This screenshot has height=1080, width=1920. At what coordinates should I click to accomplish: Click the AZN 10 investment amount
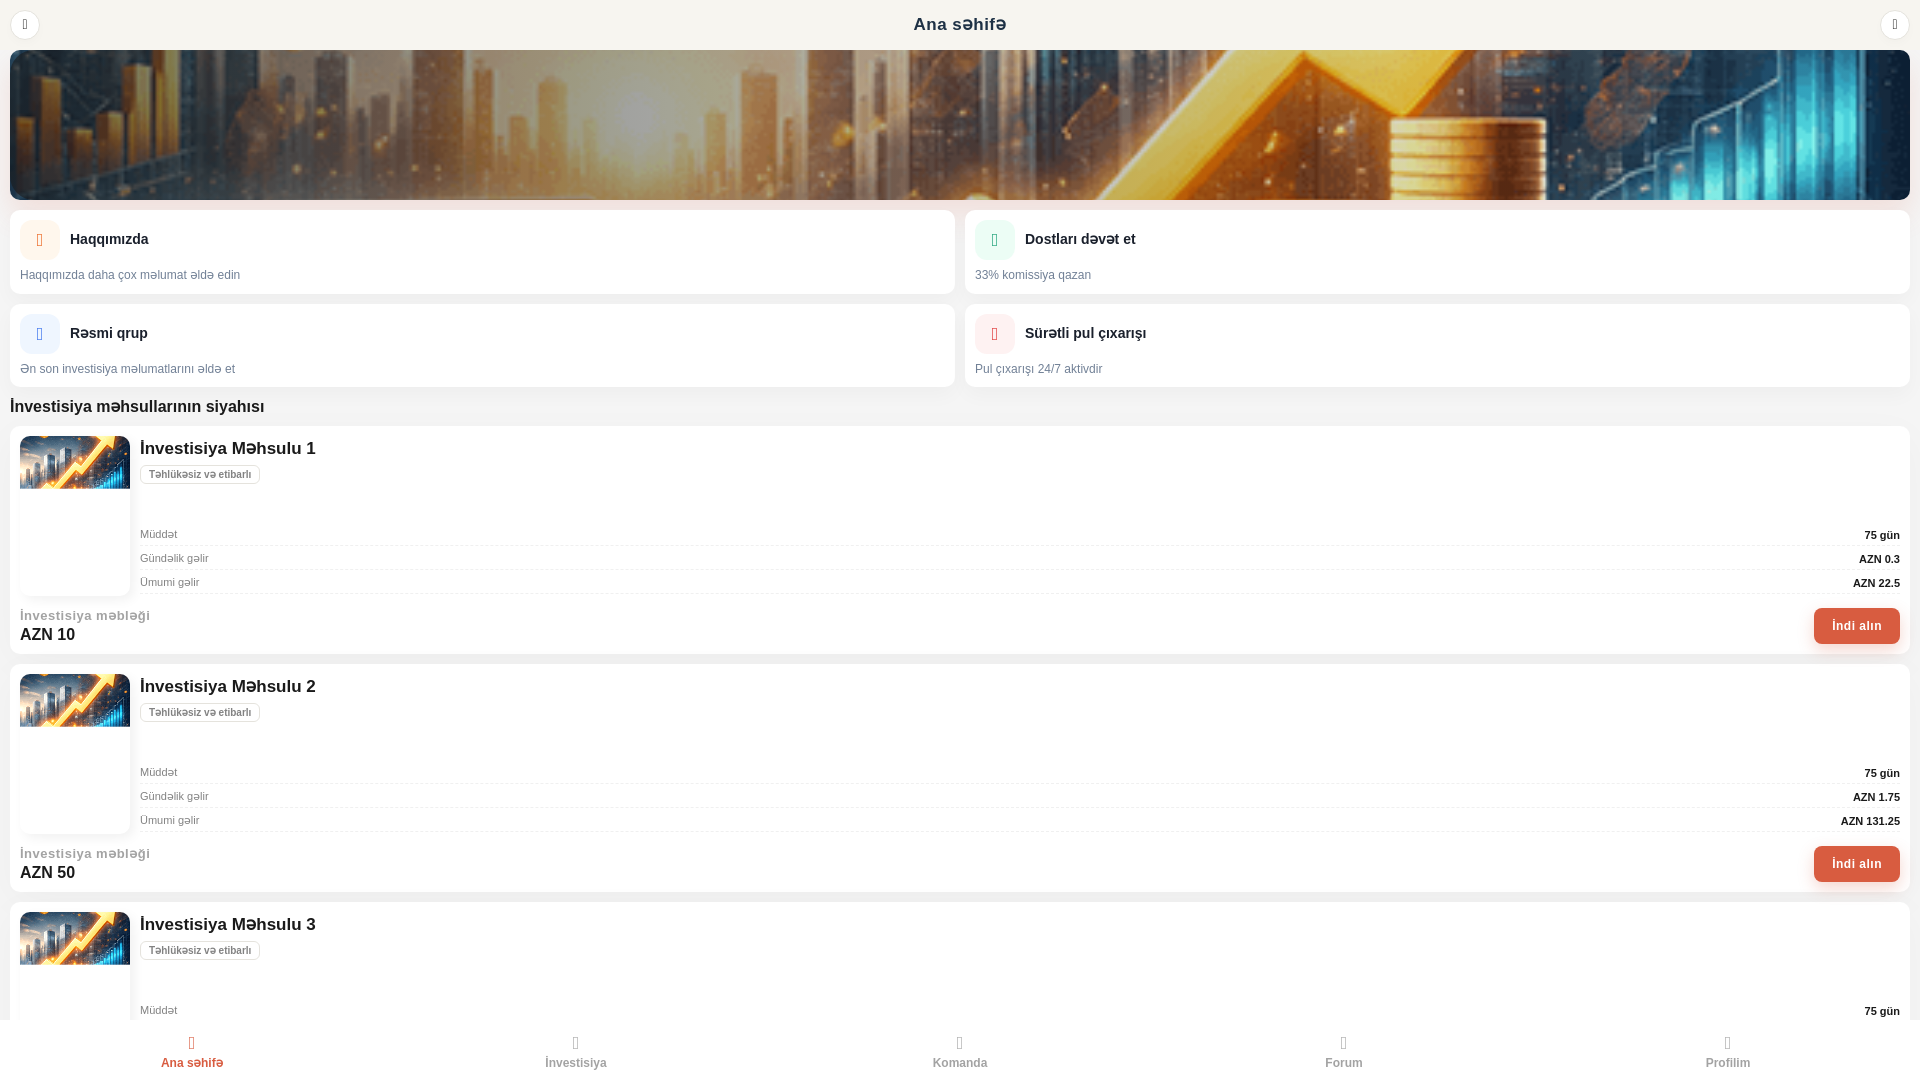[x=47, y=635]
